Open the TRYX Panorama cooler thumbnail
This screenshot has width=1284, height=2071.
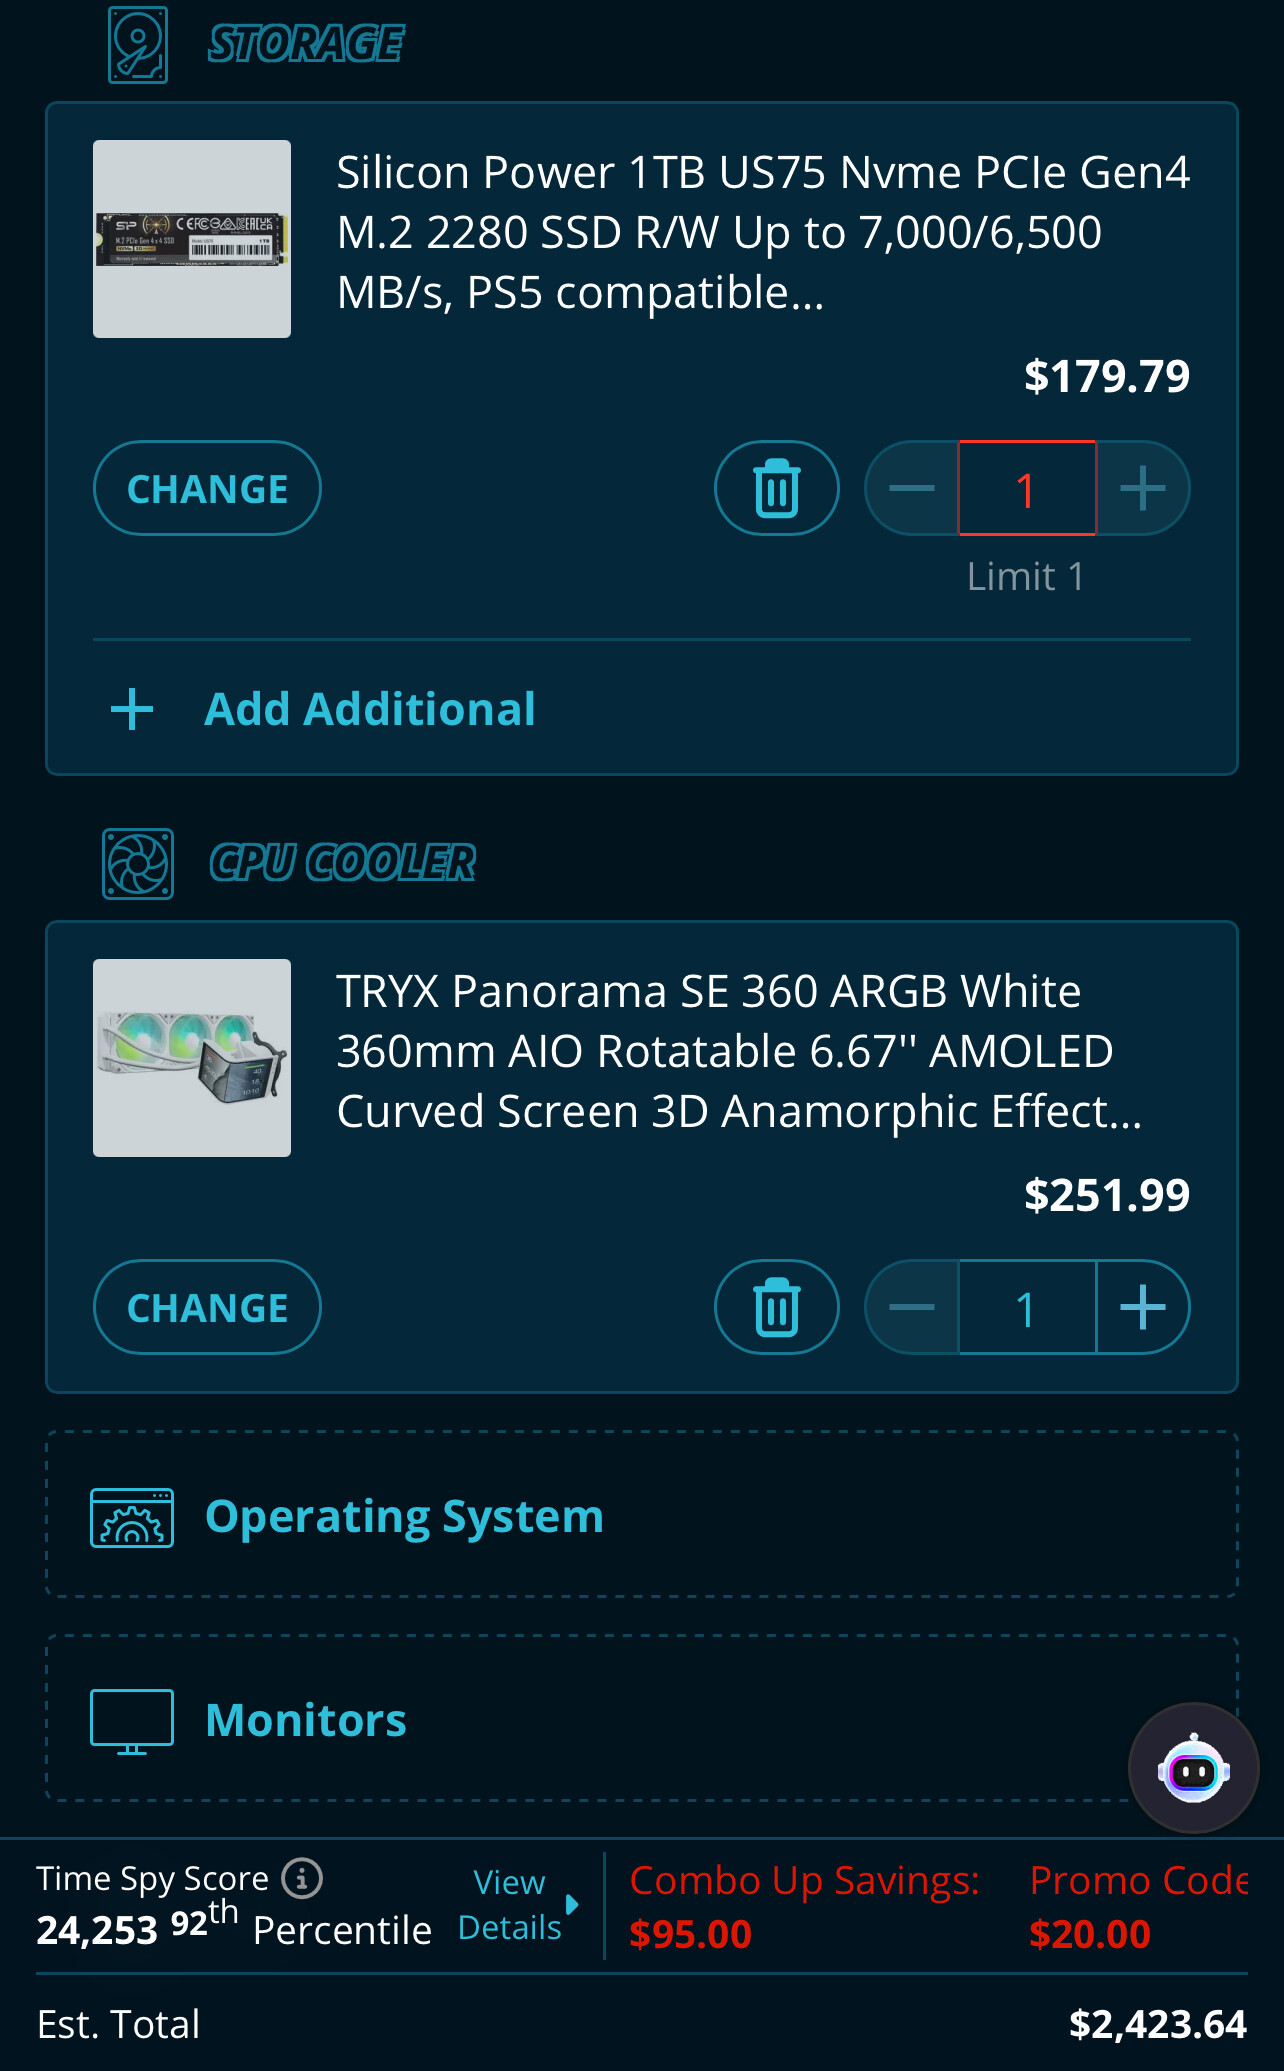(x=192, y=1058)
